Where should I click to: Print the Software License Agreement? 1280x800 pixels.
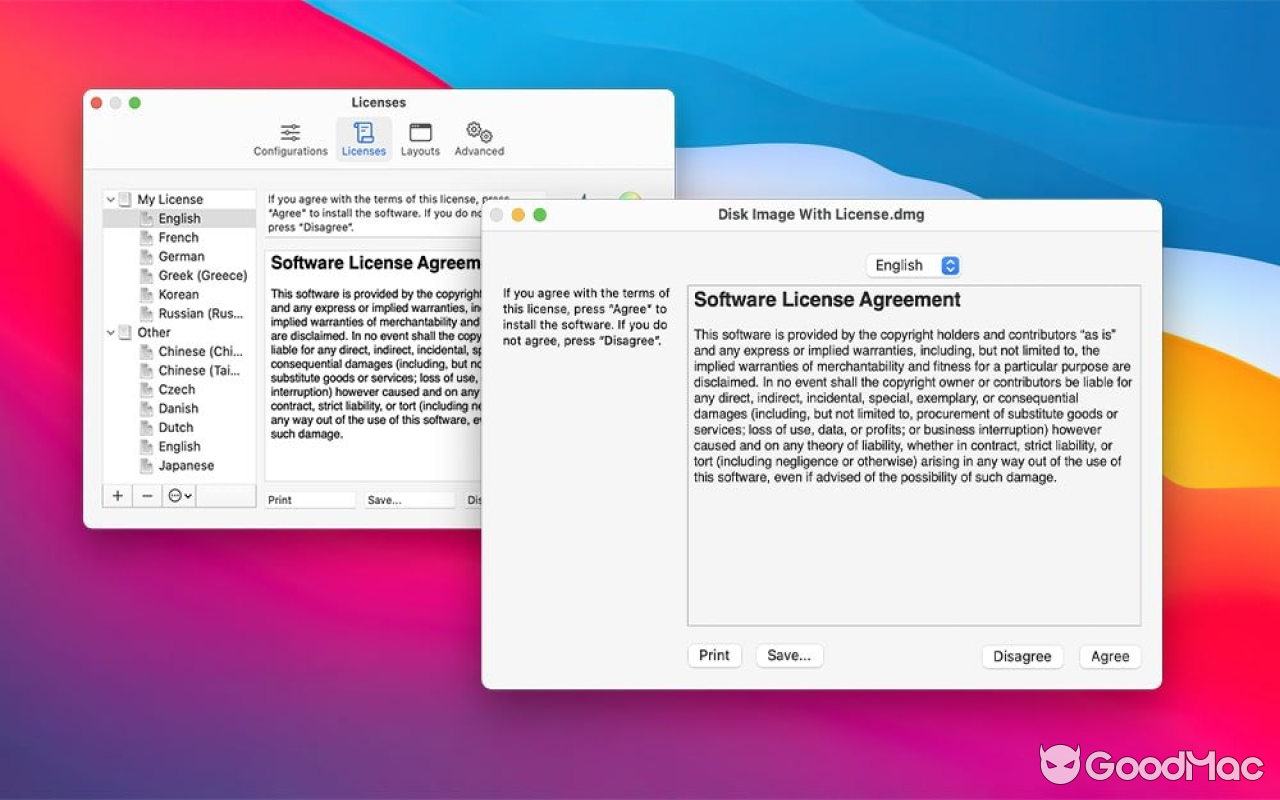[x=714, y=655]
